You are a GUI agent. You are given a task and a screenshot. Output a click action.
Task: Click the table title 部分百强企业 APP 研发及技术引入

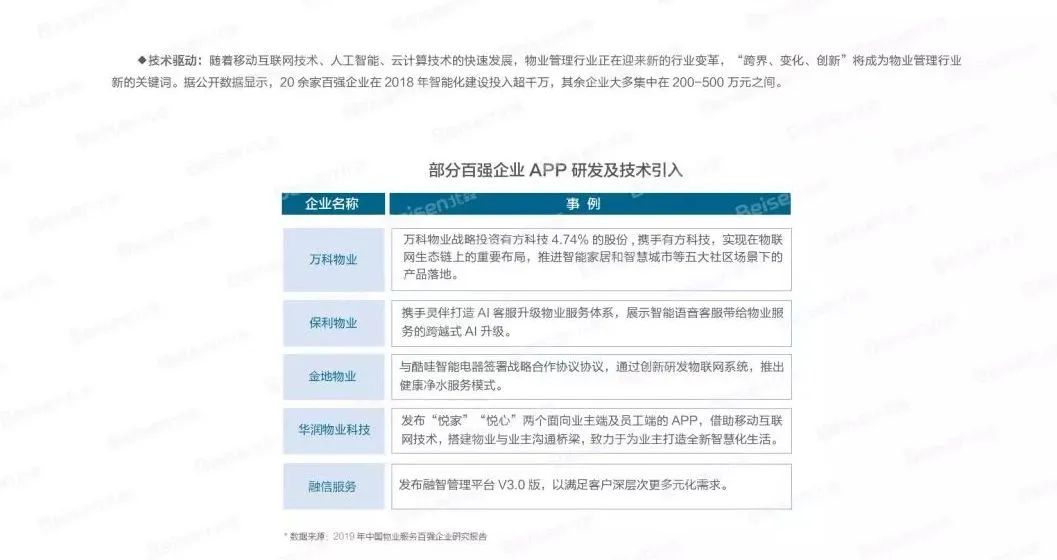(555, 170)
